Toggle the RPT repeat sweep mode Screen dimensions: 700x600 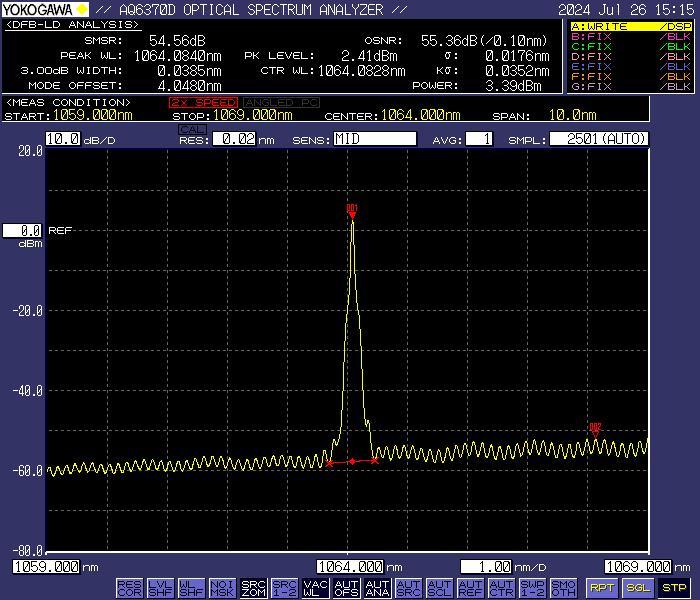click(x=602, y=588)
